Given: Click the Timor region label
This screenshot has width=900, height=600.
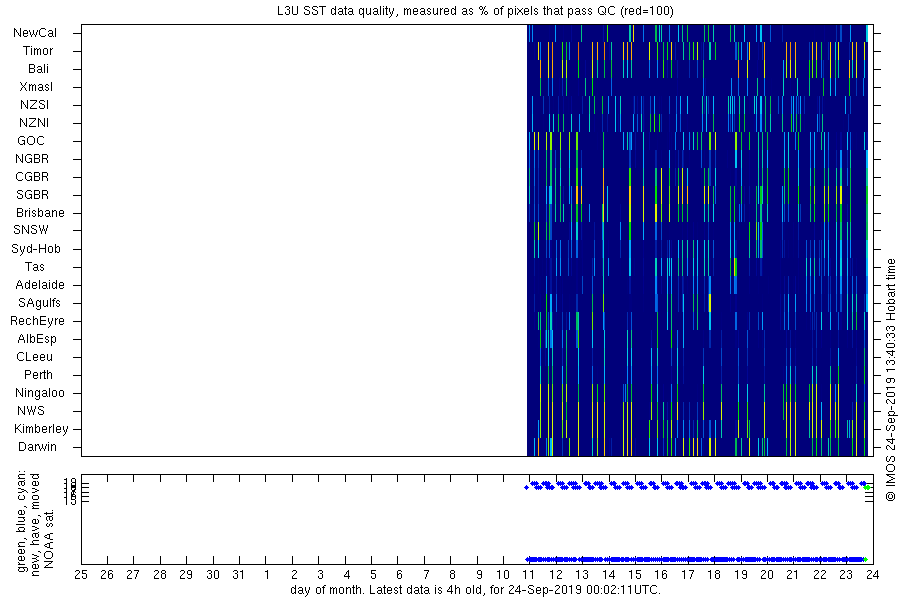Looking at the screenshot, I should 38,51.
